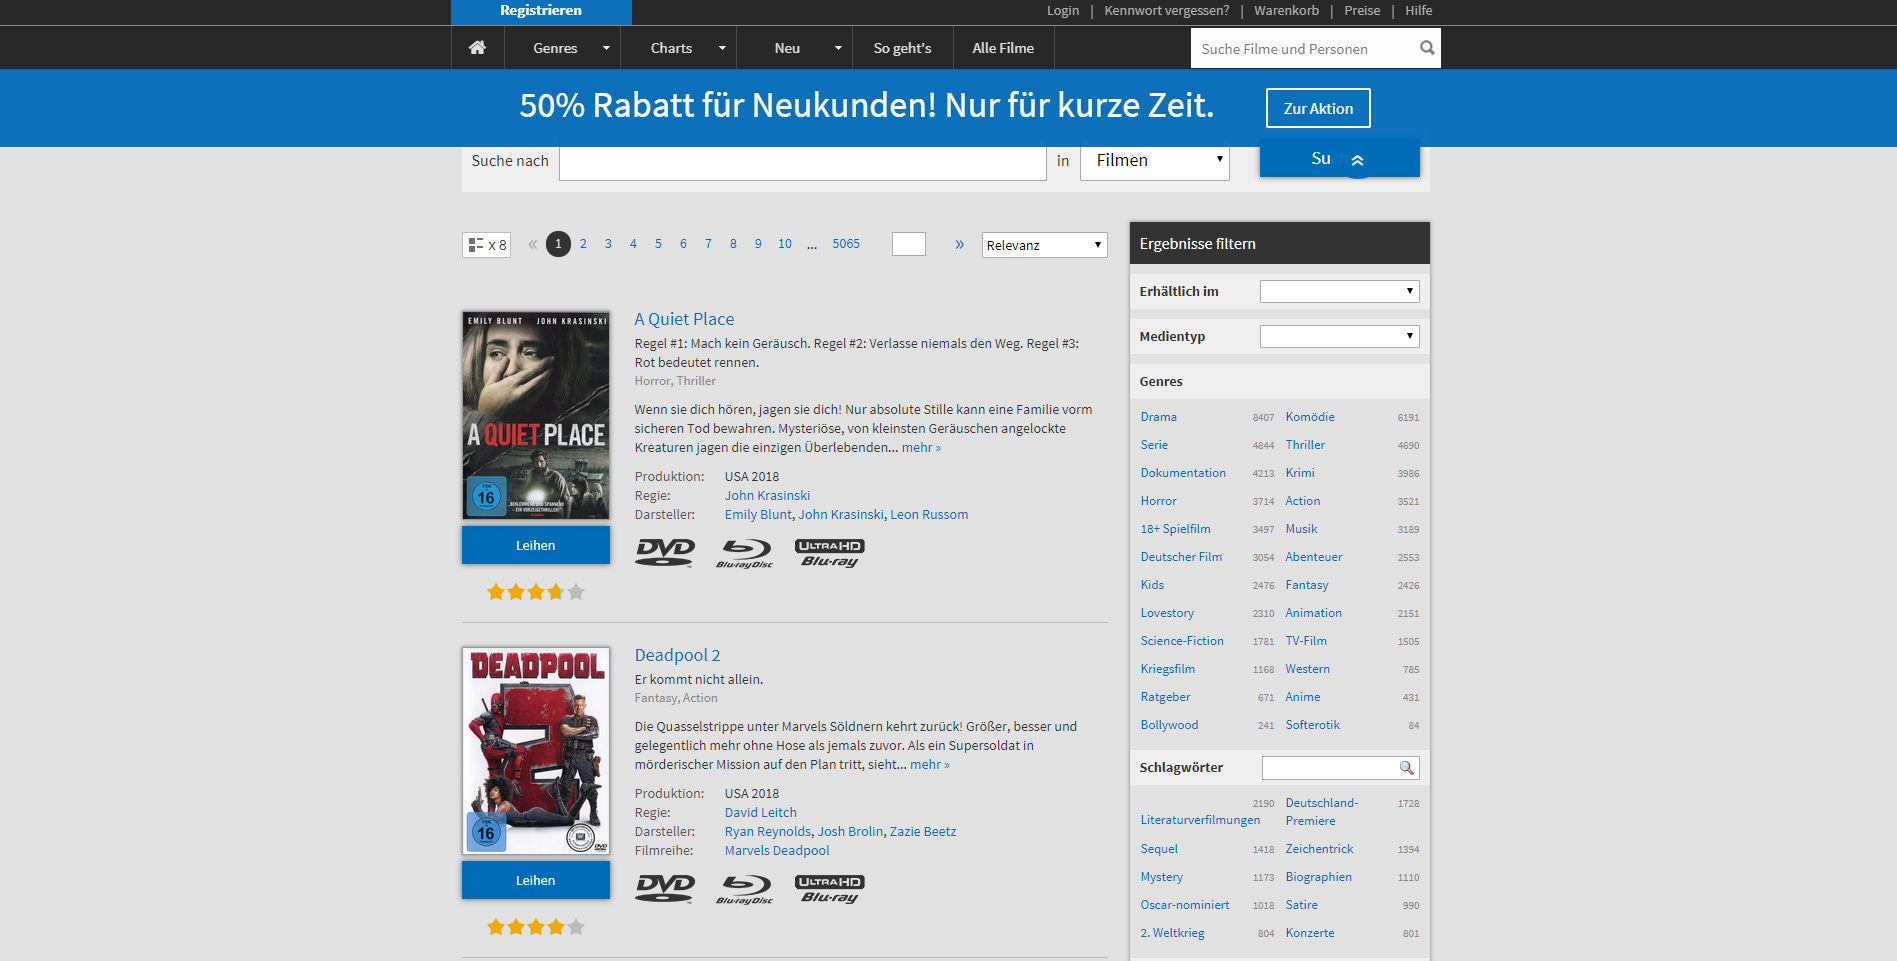
Task: Click Kennwort vergessen? link
Action: 1167,11
